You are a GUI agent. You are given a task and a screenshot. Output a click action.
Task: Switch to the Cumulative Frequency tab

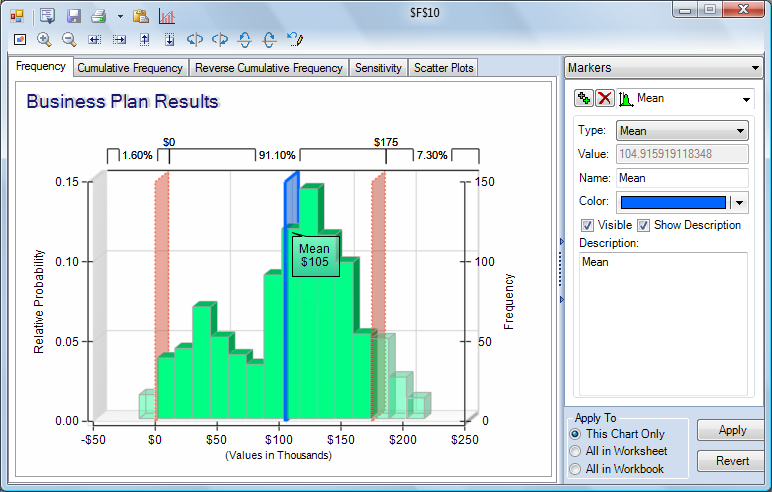130,68
